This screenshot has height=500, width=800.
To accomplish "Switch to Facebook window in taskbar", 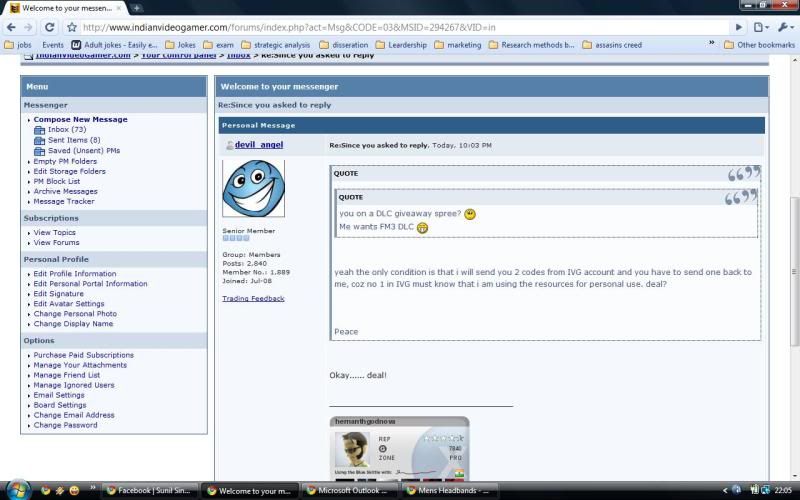I will pos(152,491).
